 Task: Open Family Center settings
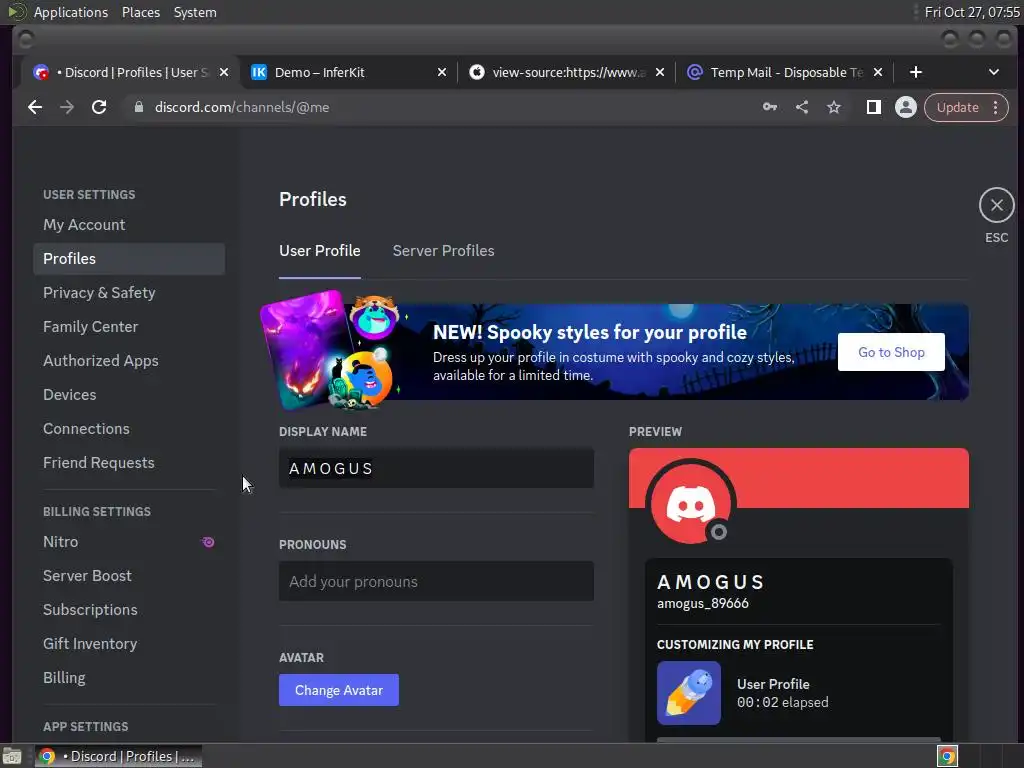click(x=129, y=327)
